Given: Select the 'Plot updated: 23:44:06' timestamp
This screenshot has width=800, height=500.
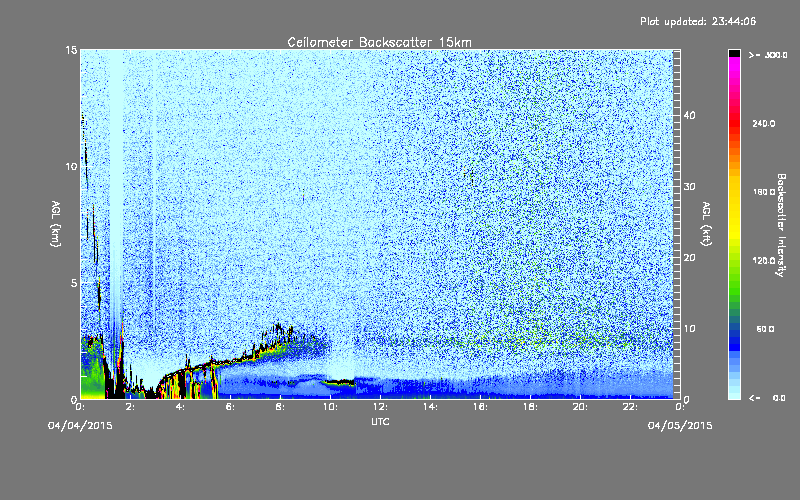Looking at the screenshot, I should pyautogui.click(x=698, y=21).
